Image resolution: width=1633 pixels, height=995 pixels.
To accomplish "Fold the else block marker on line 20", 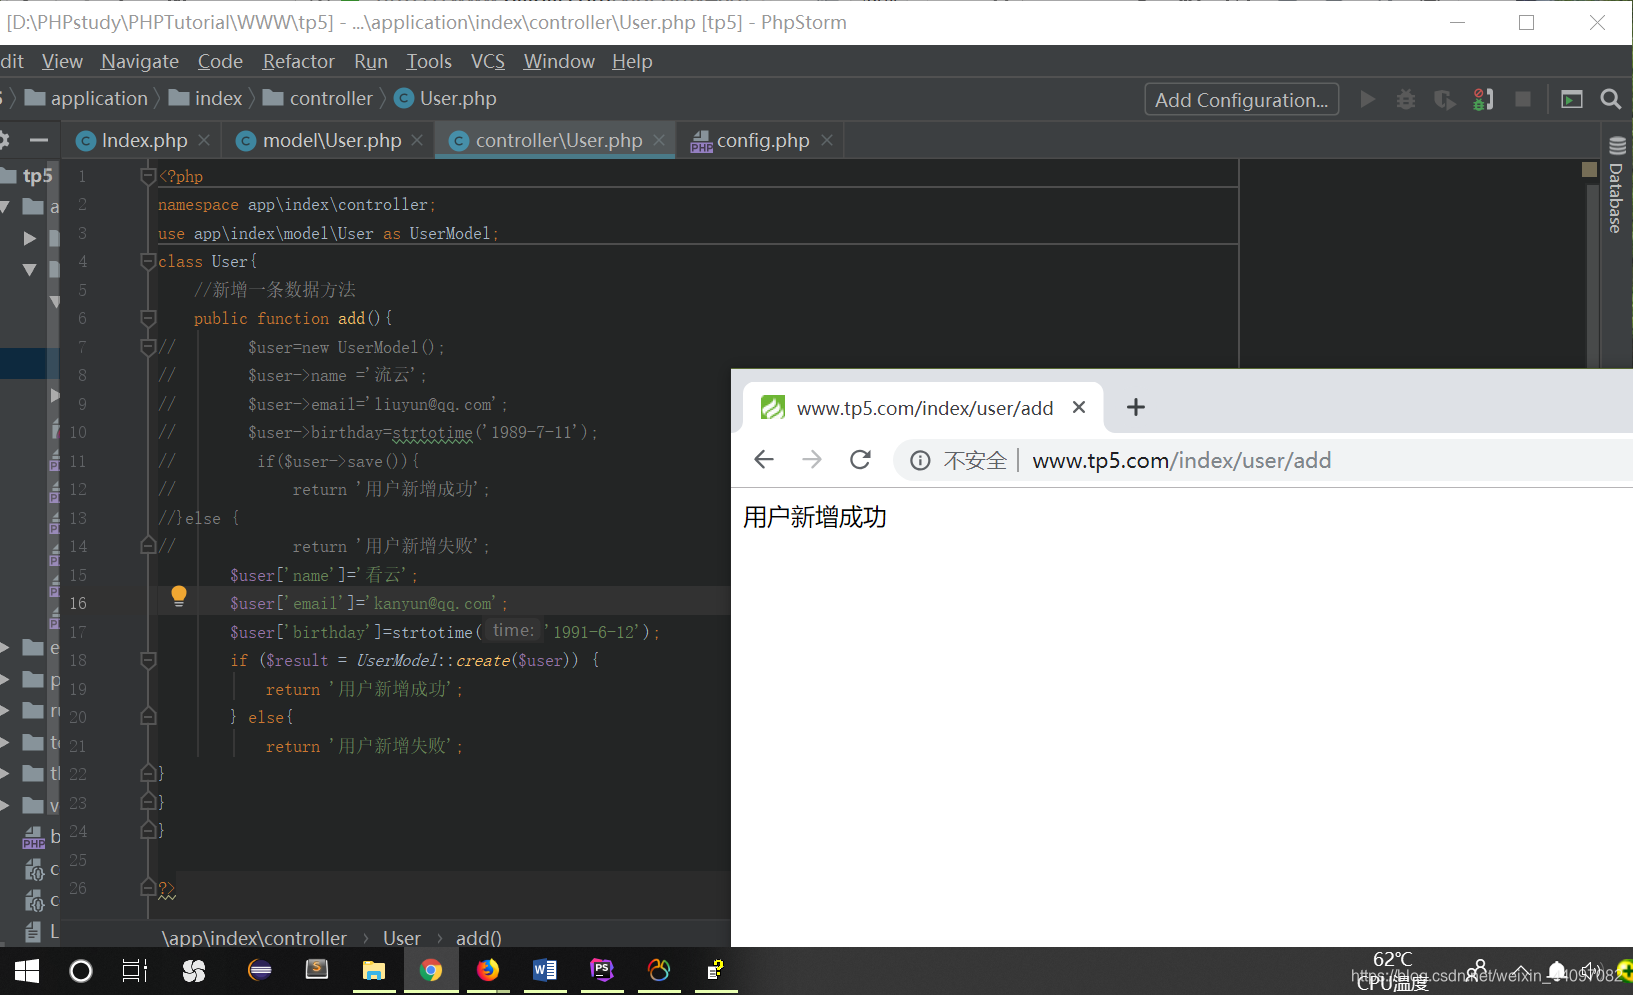I will click(148, 717).
